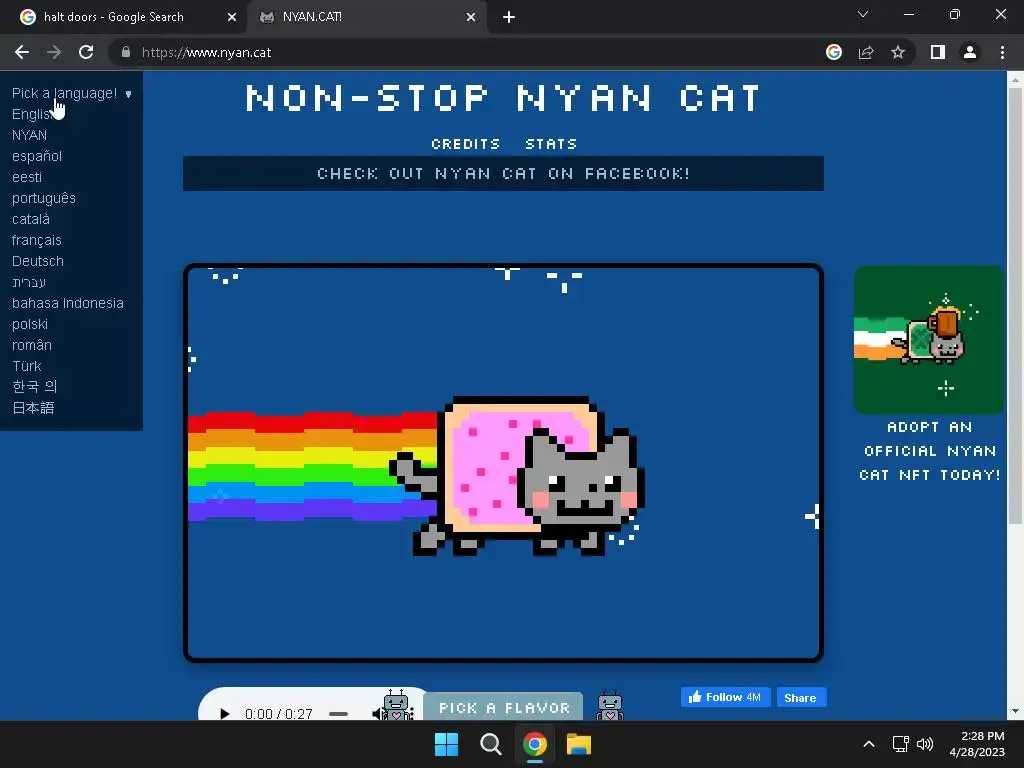
Task: View site information lock icon
Action: (x=126, y=52)
